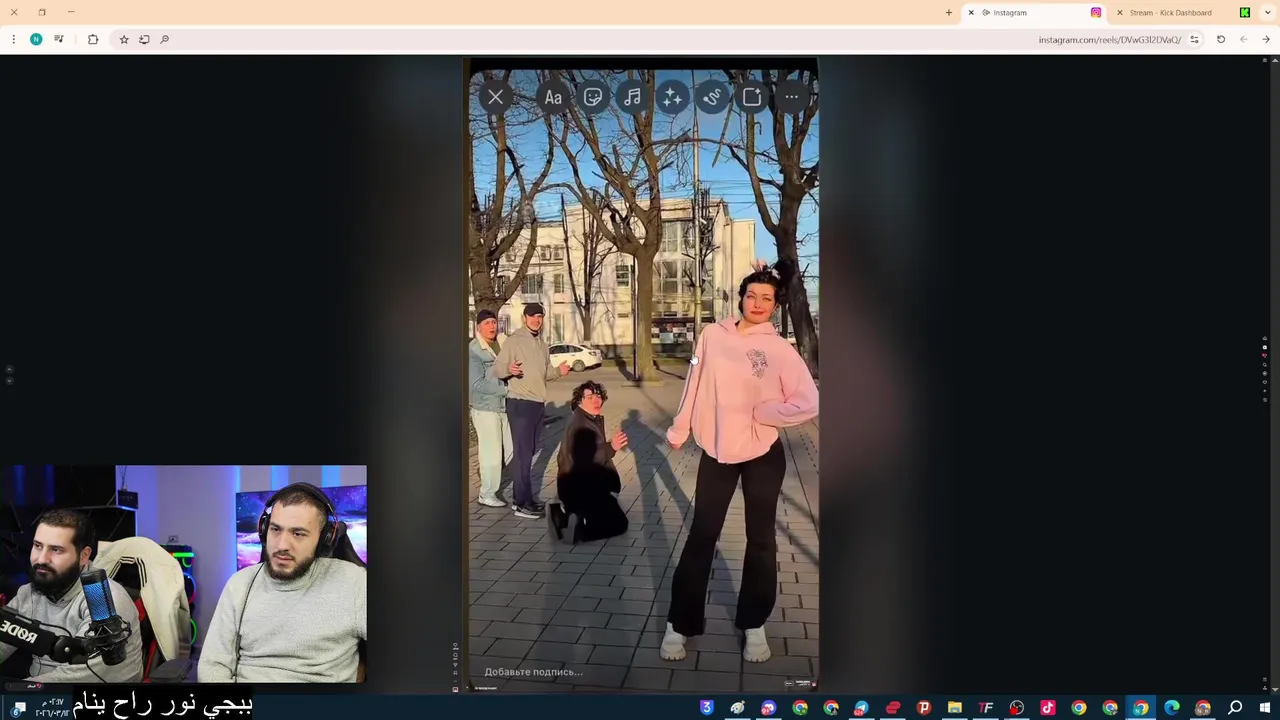Click the story video preview
The width and height of the screenshot is (1280, 720).
643,375
